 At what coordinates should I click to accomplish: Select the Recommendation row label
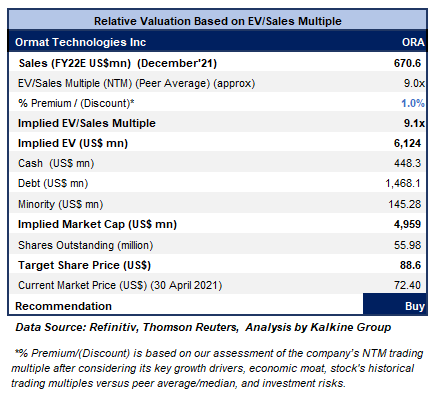click(63, 306)
